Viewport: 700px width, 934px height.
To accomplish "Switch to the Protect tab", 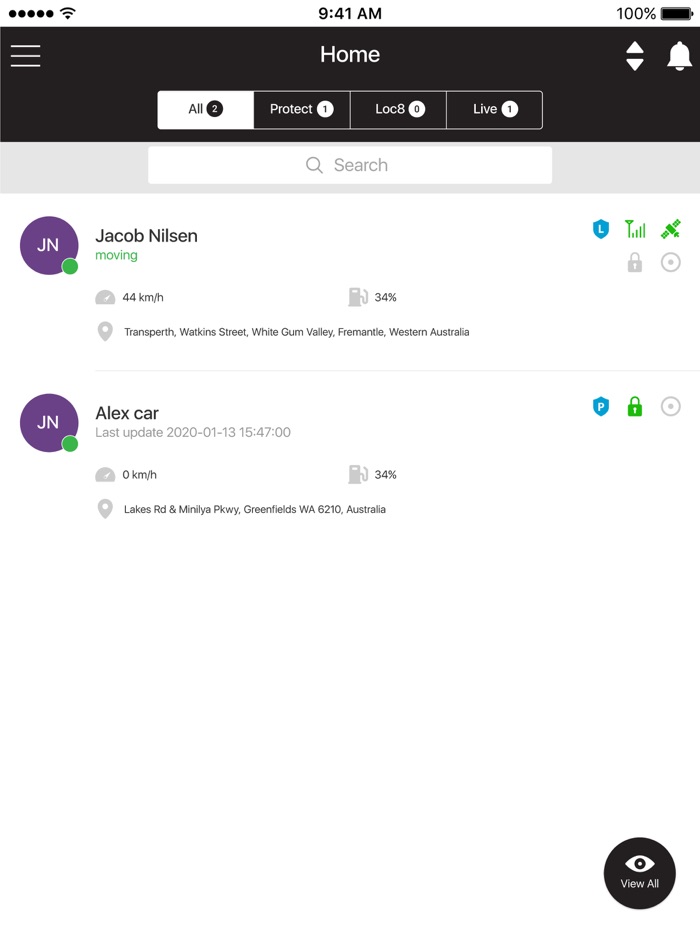I will point(301,110).
